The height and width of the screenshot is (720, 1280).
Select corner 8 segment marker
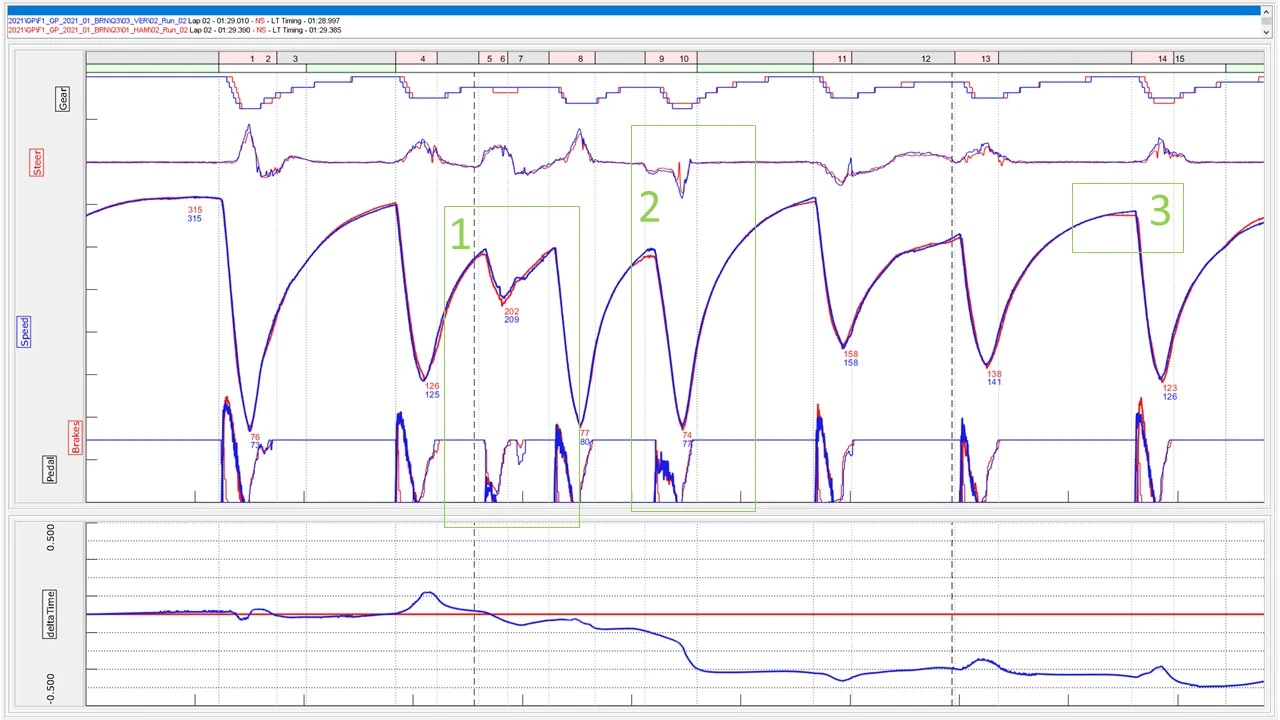[579, 59]
